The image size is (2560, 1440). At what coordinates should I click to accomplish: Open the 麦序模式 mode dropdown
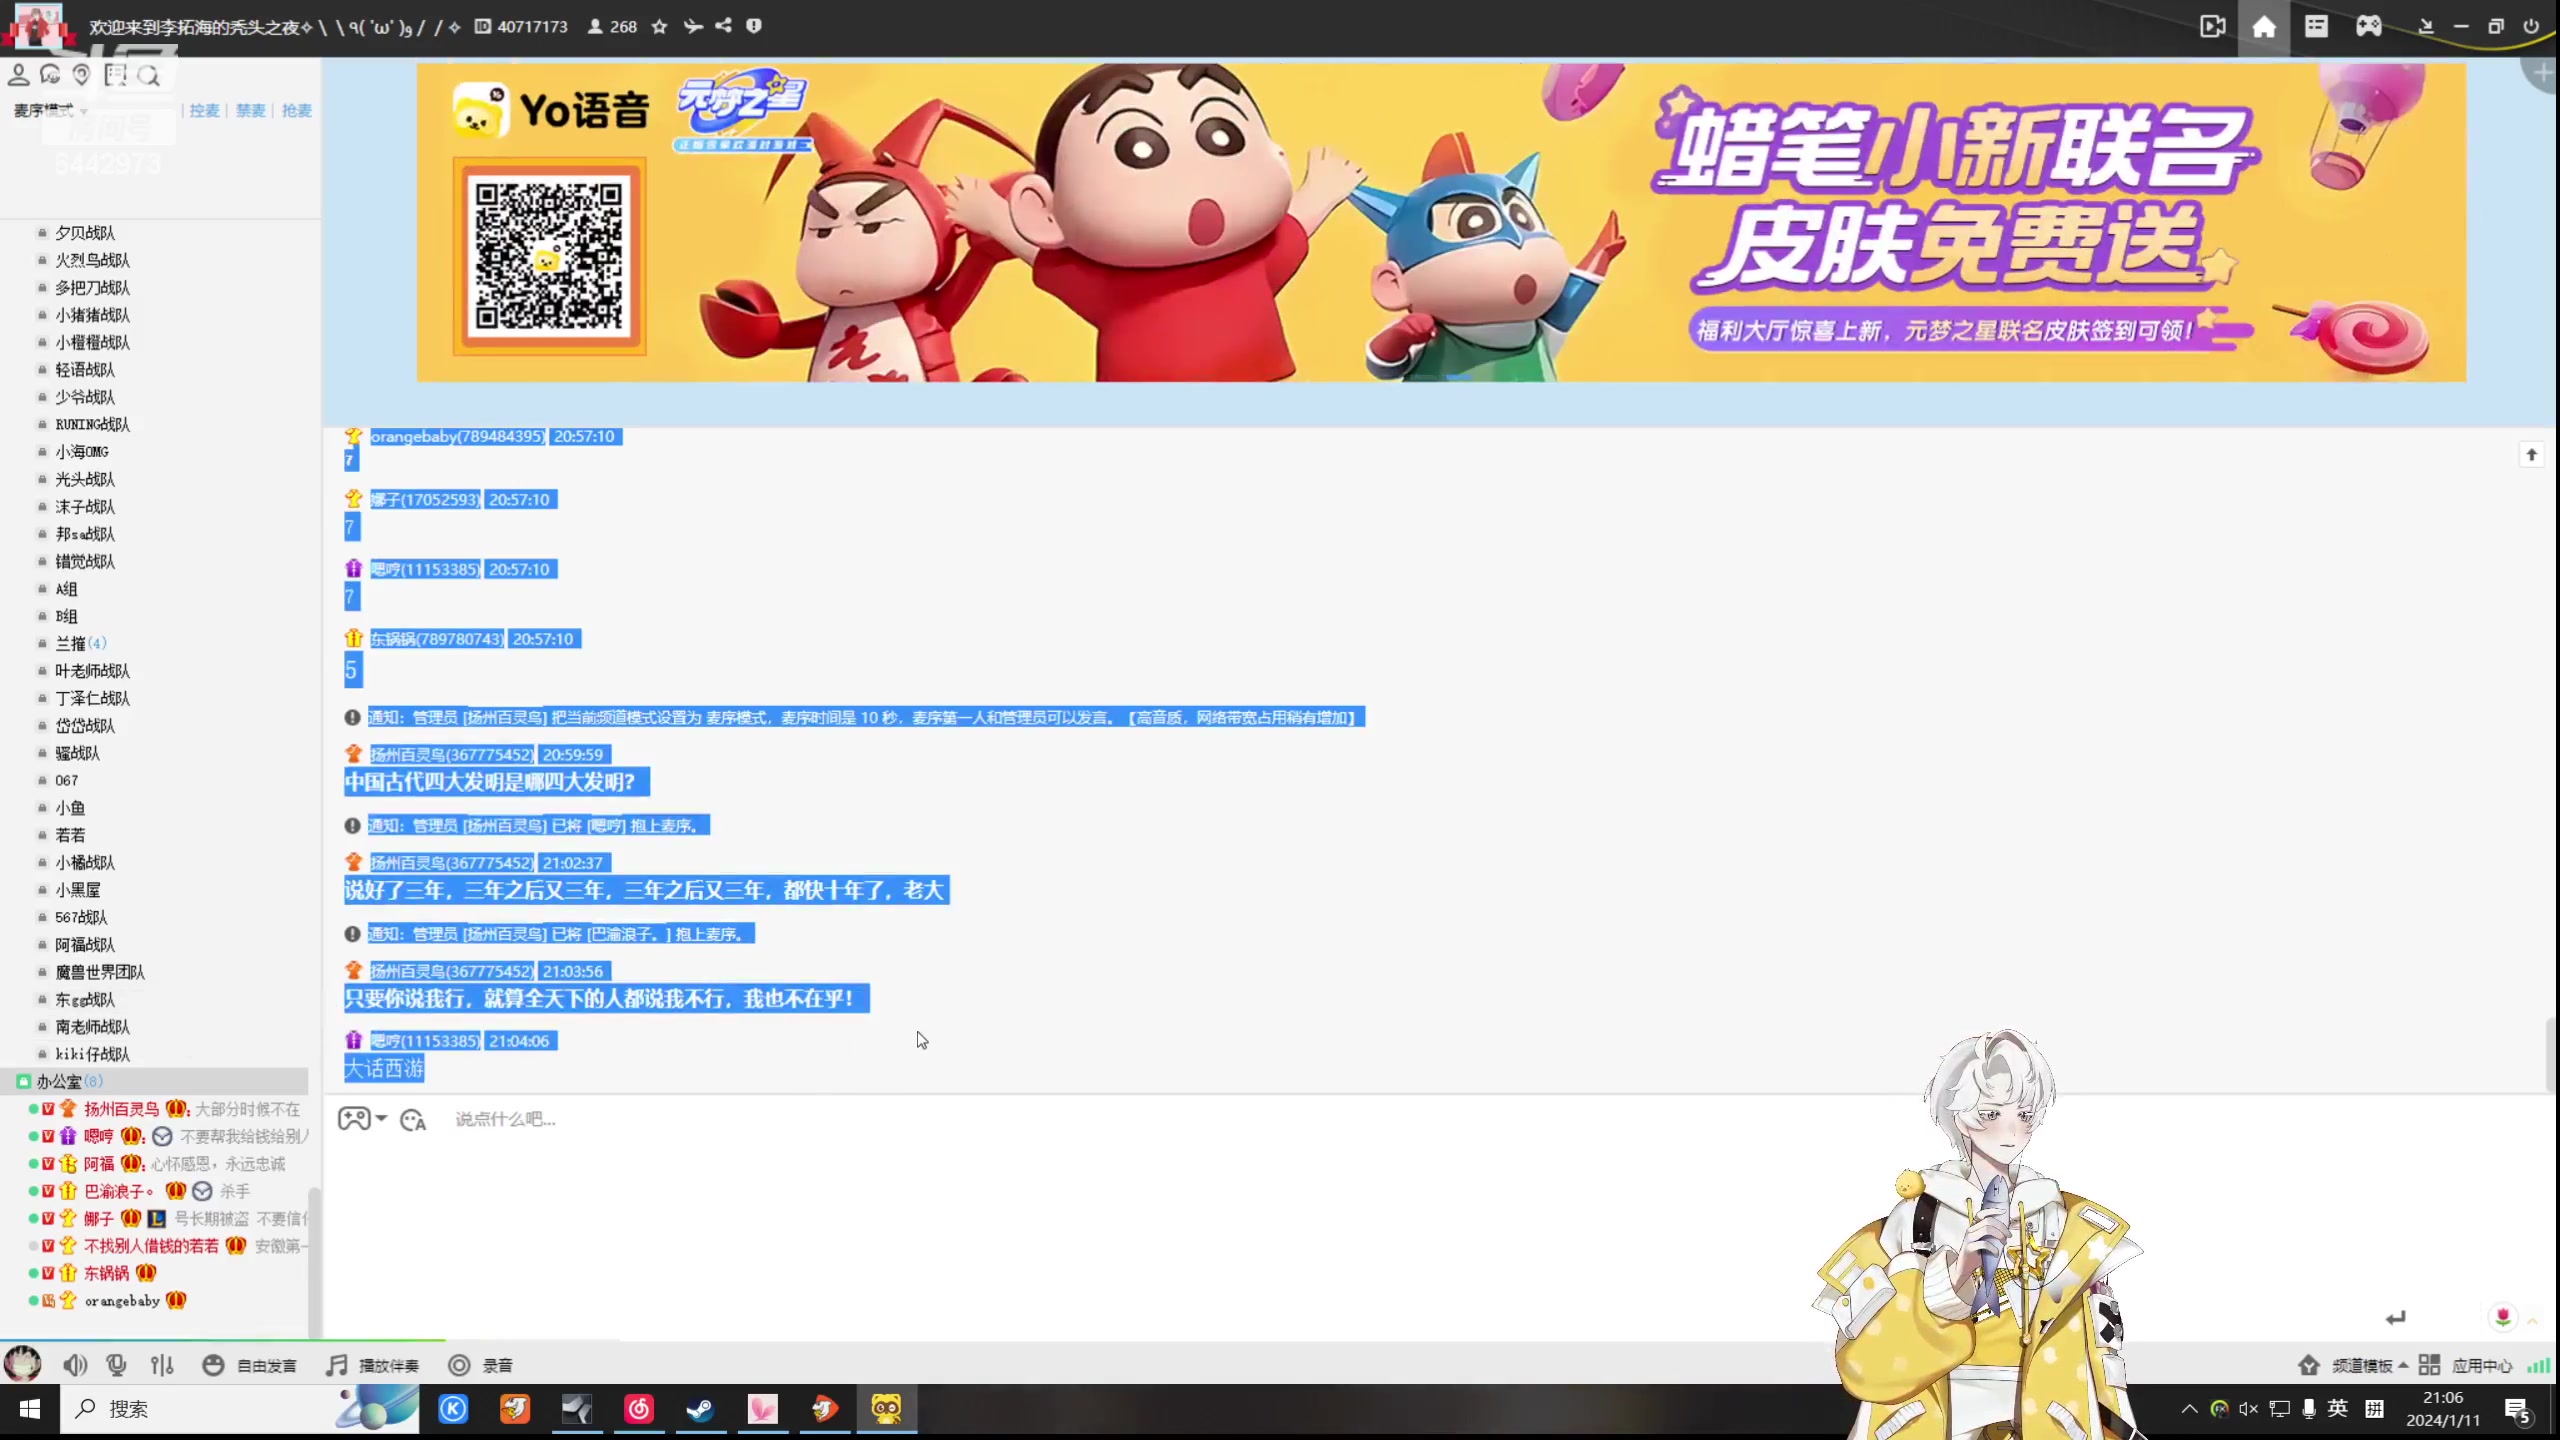point(50,110)
